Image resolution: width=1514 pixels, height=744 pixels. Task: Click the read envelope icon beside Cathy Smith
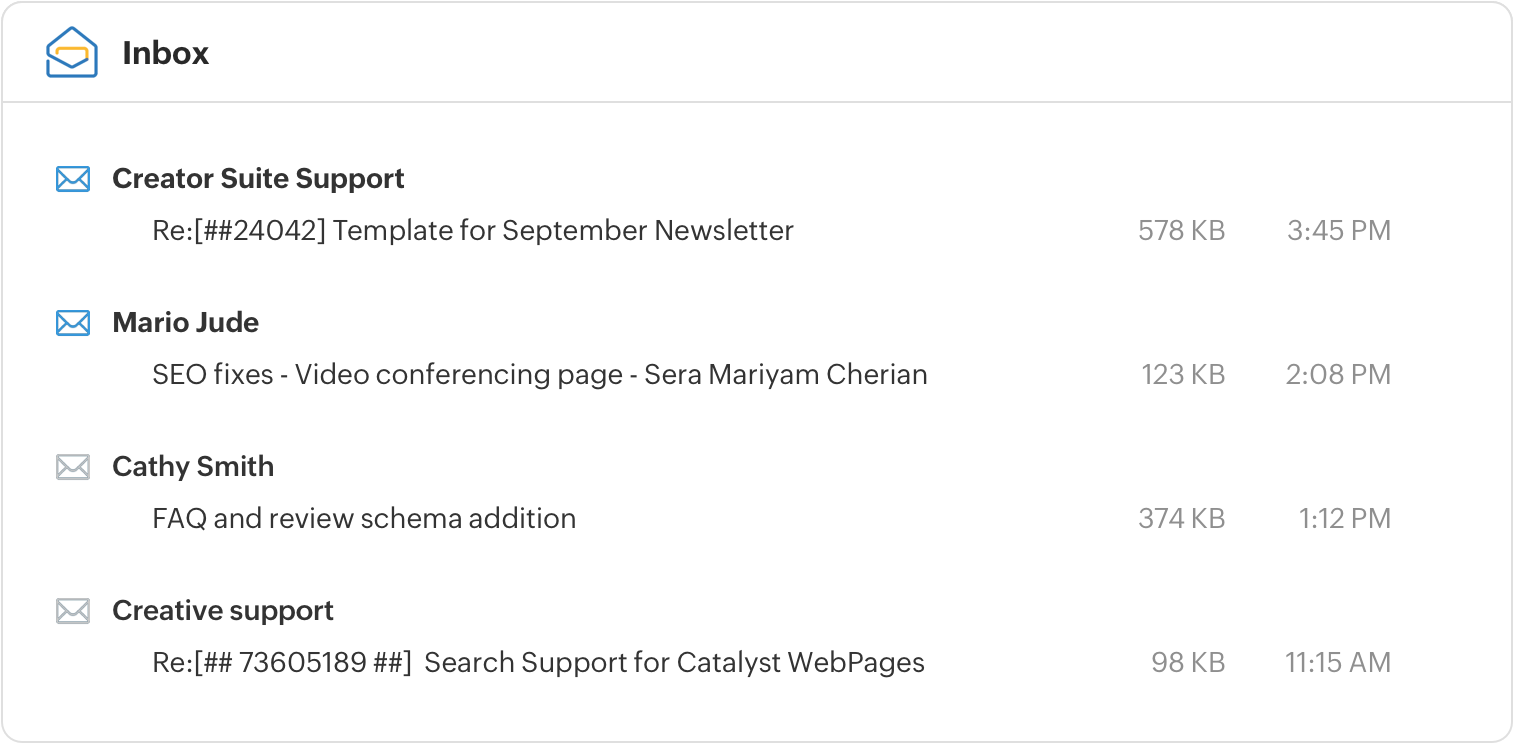point(73,467)
